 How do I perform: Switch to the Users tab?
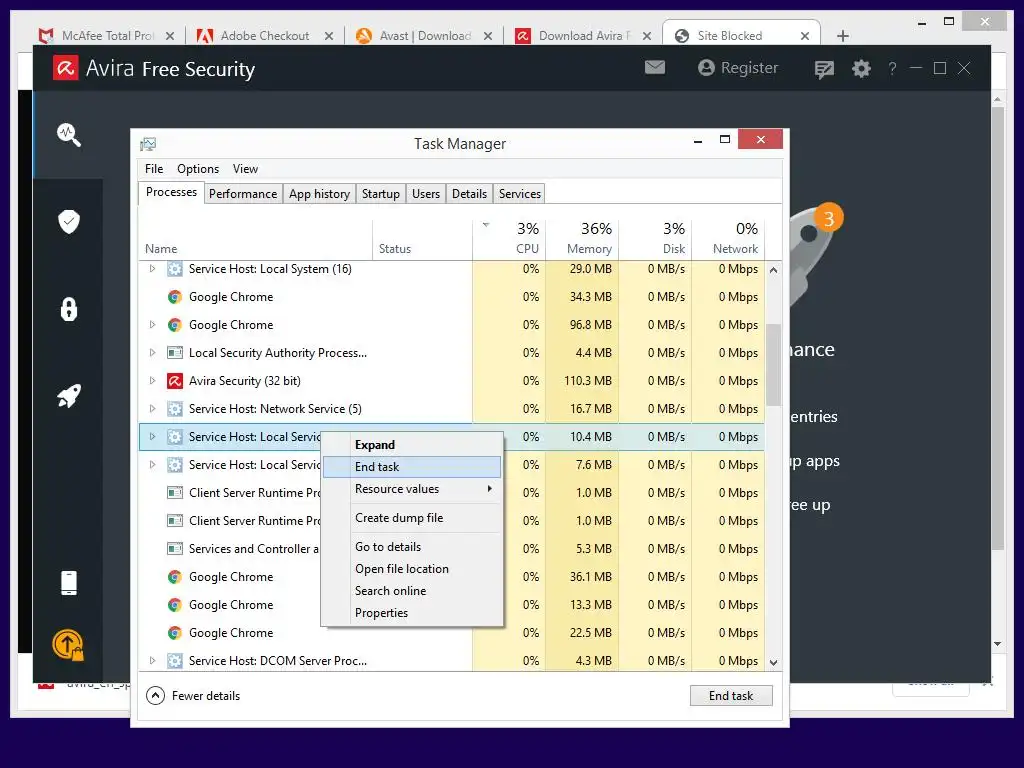click(x=426, y=194)
